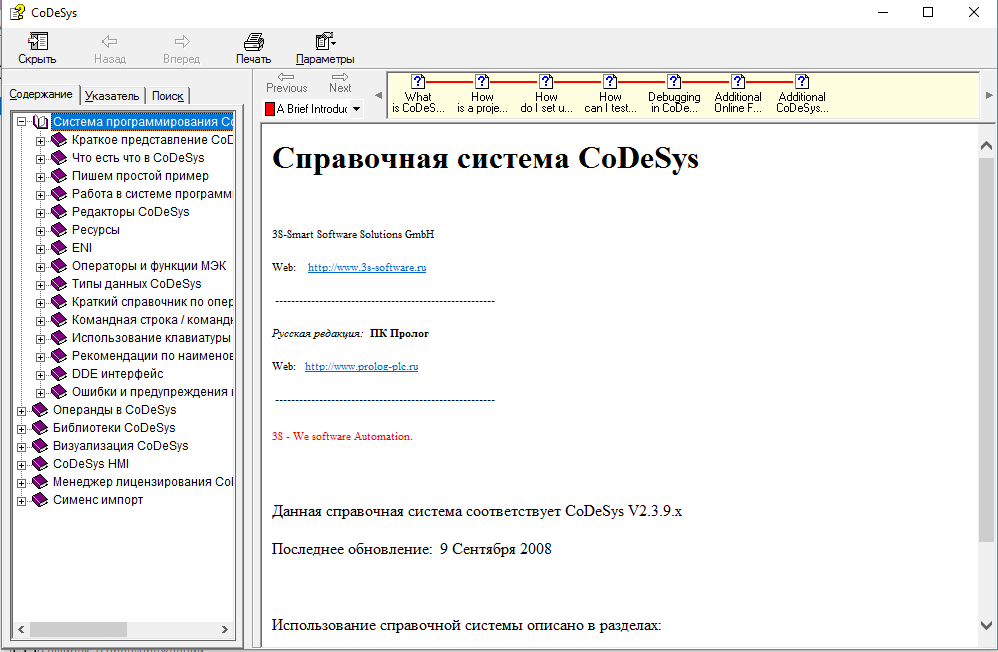Image resolution: width=998 pixels, height=652 pixels.
Task: Select 'Рекомендации по наименов' topic
Action: click(152, 356)
